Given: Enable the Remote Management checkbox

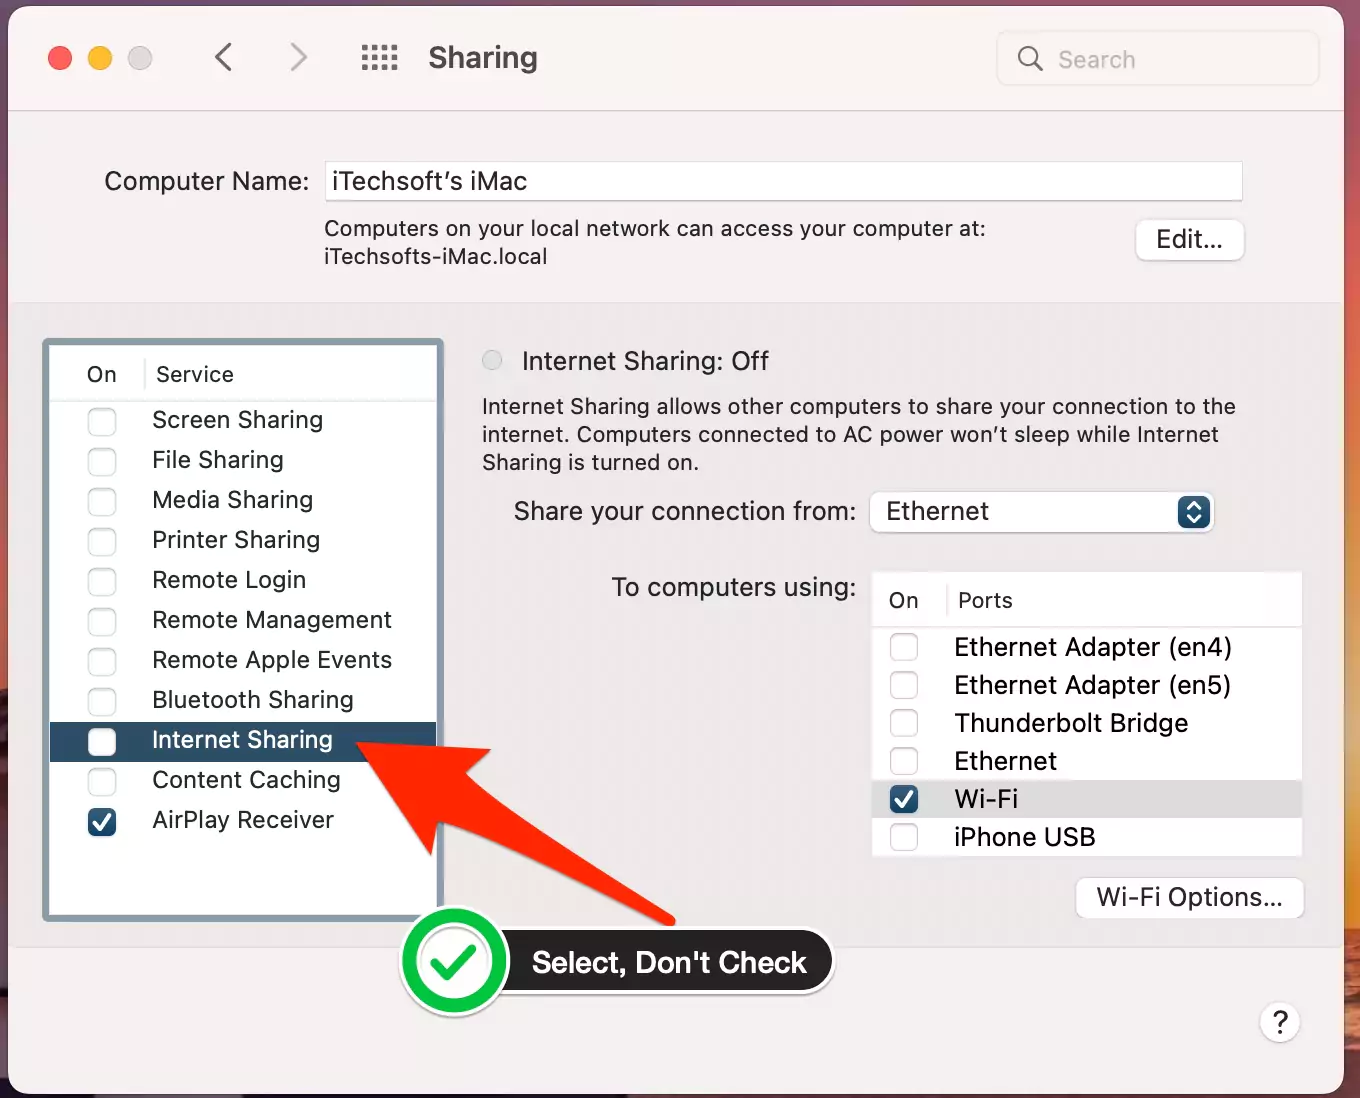Looking at the screenshot, I should (102, 621).
